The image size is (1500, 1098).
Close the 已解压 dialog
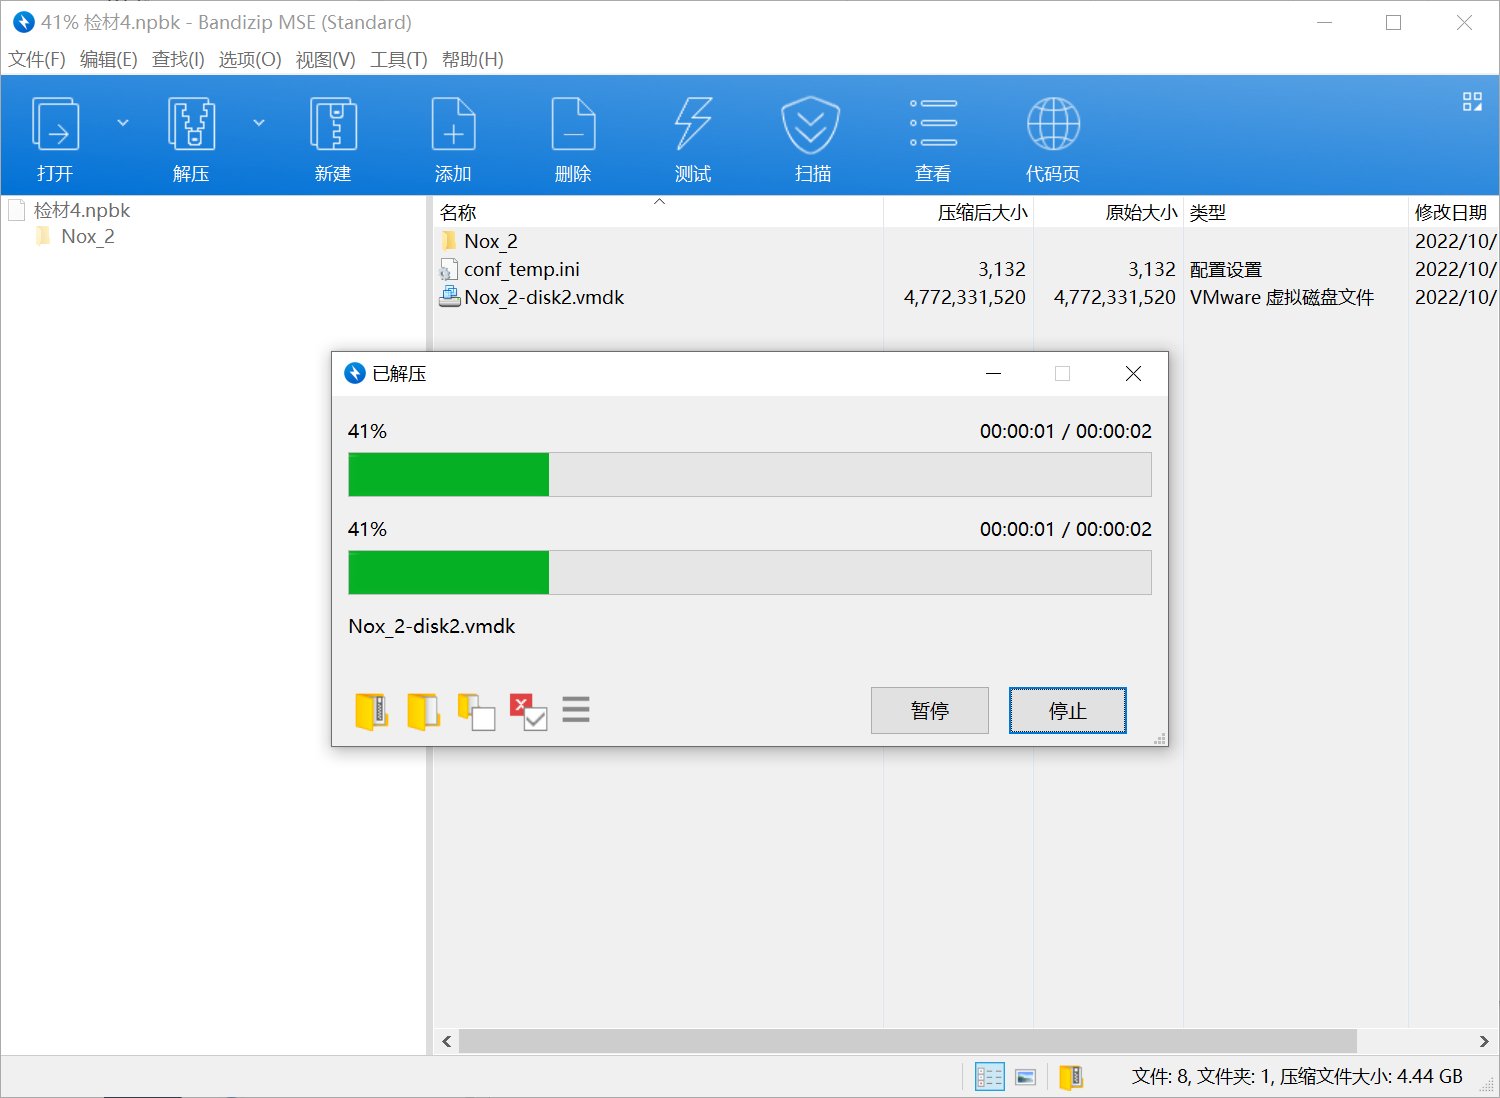click(x=1133, y=373)
